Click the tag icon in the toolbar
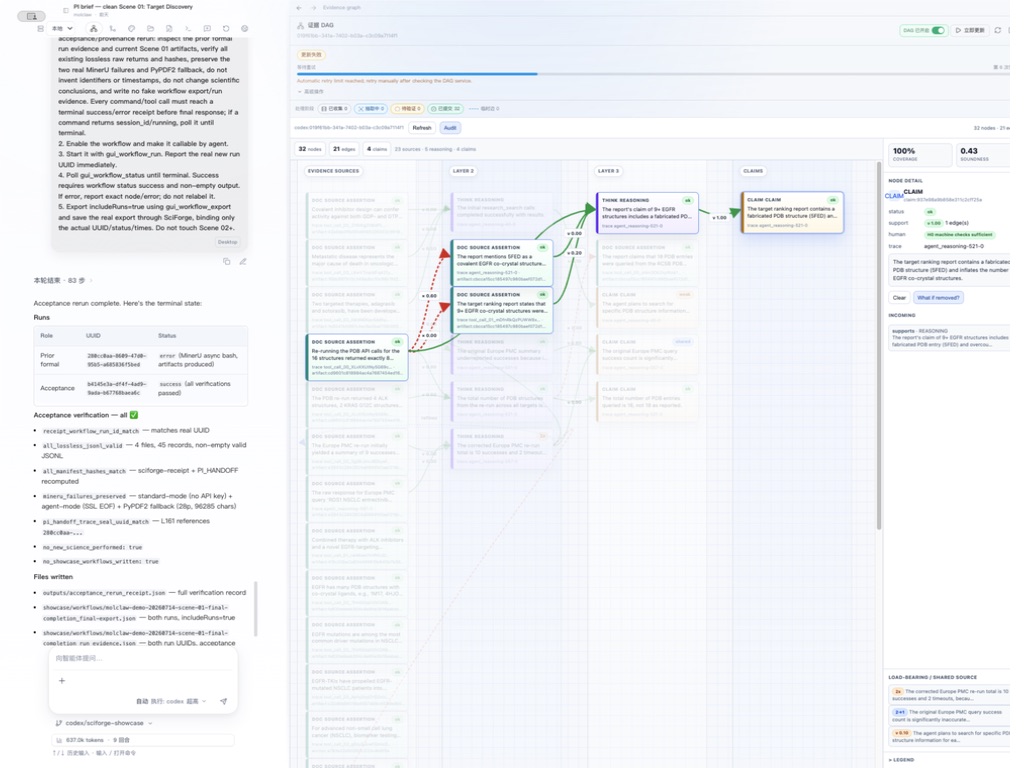This screenshot has height=768, width=1025. [131, 29]
